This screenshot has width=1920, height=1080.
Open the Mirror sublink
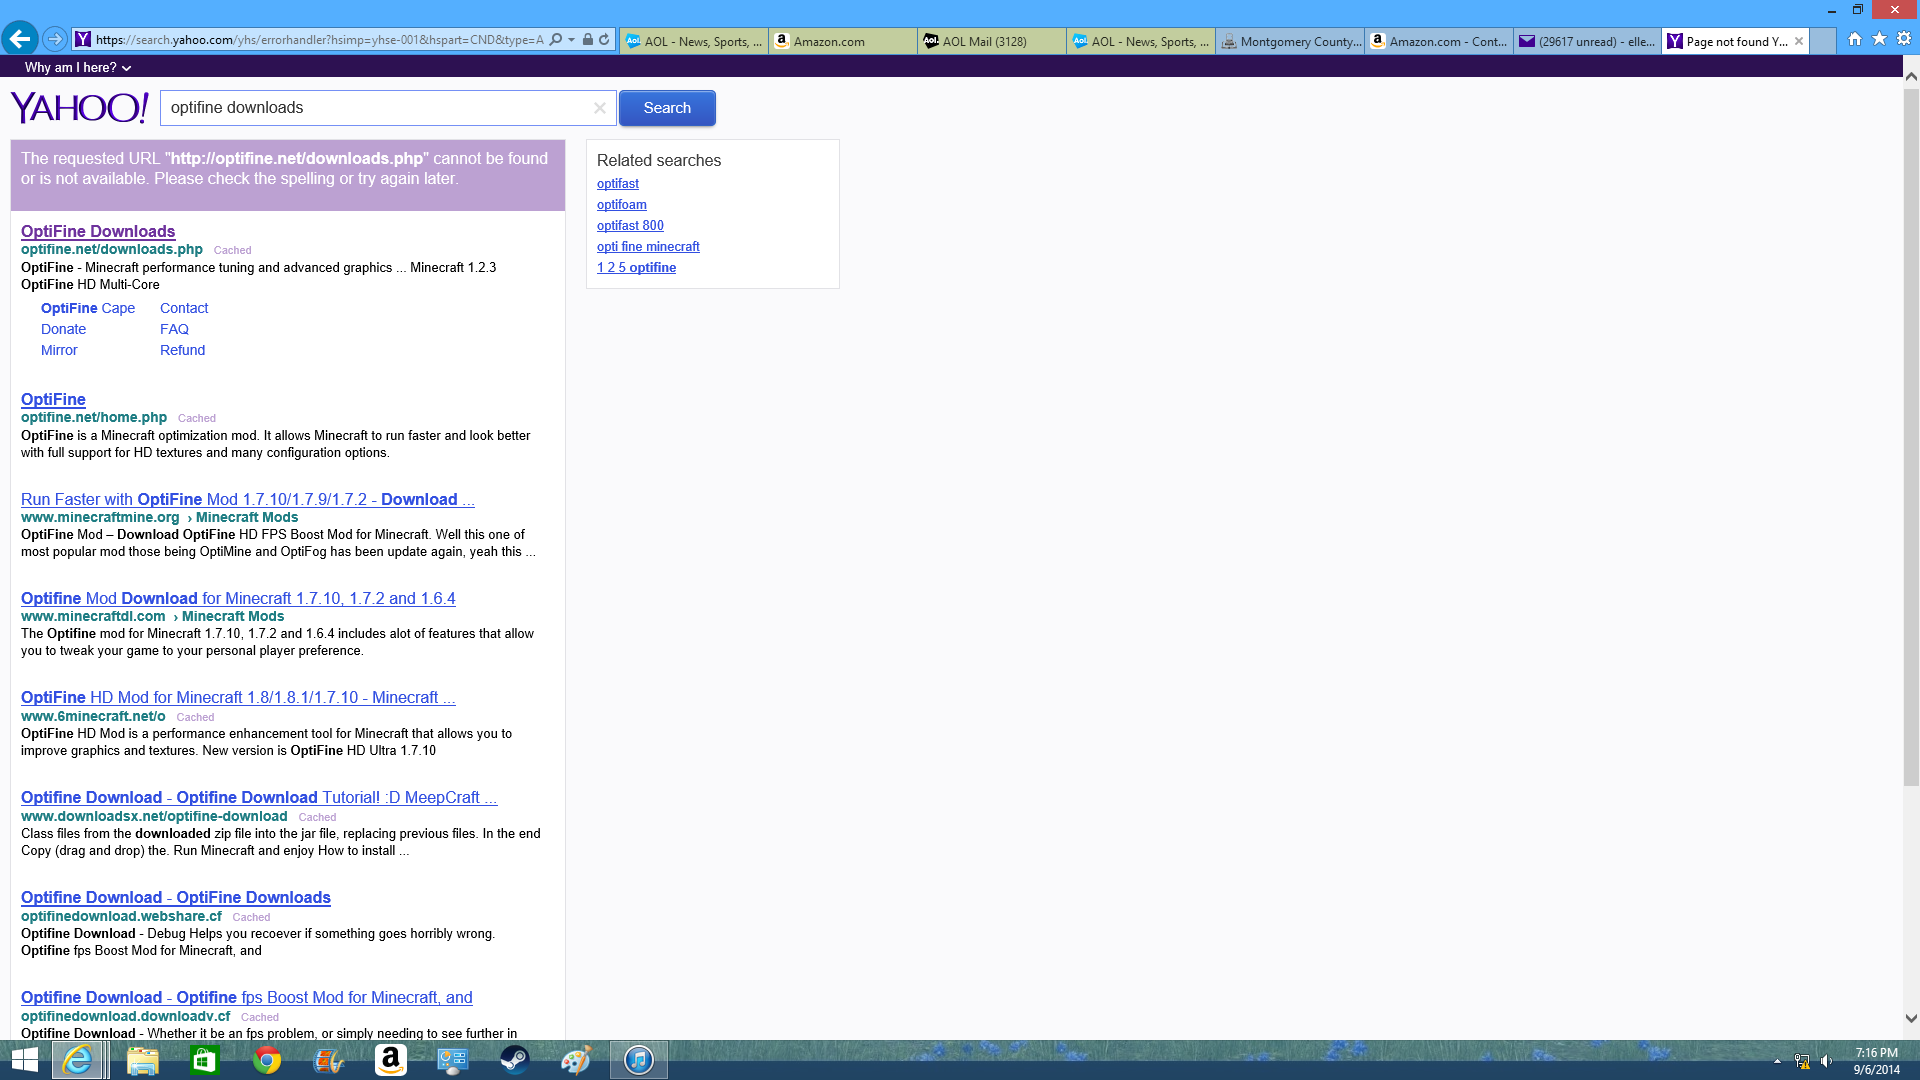click(x=59, y=350)
